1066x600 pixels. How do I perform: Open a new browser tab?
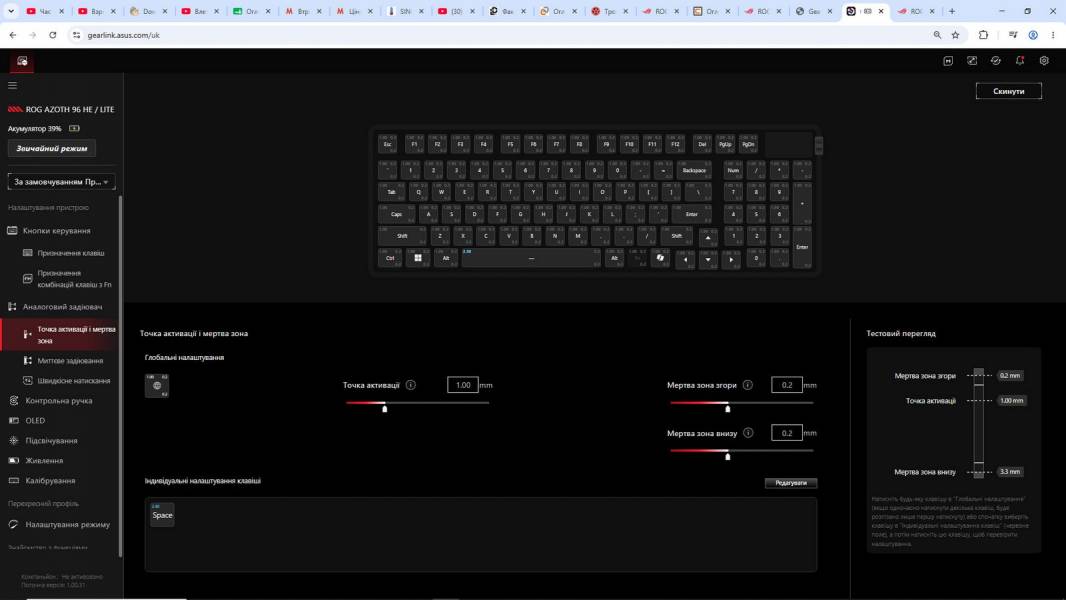952,11
